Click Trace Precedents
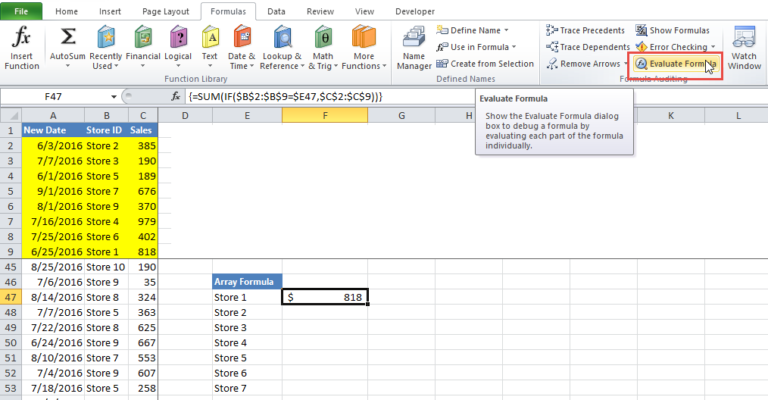768x400 pixels. (585, 31)
